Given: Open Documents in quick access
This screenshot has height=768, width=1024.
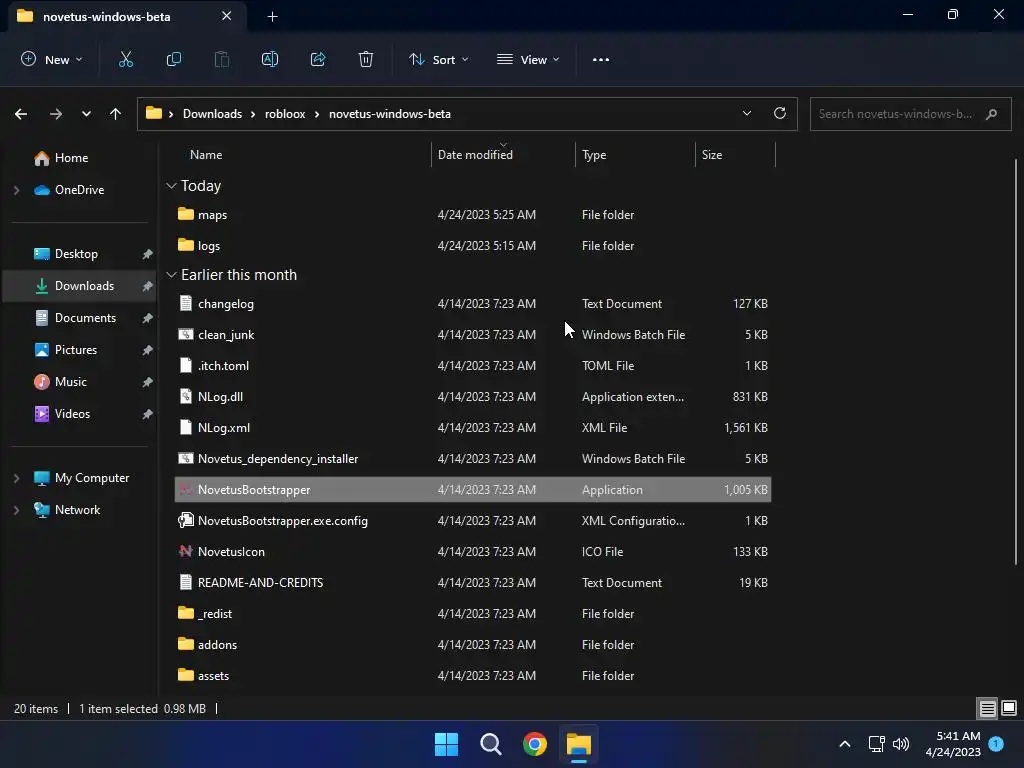Looking at the screenshot, I should pos(86,318).
